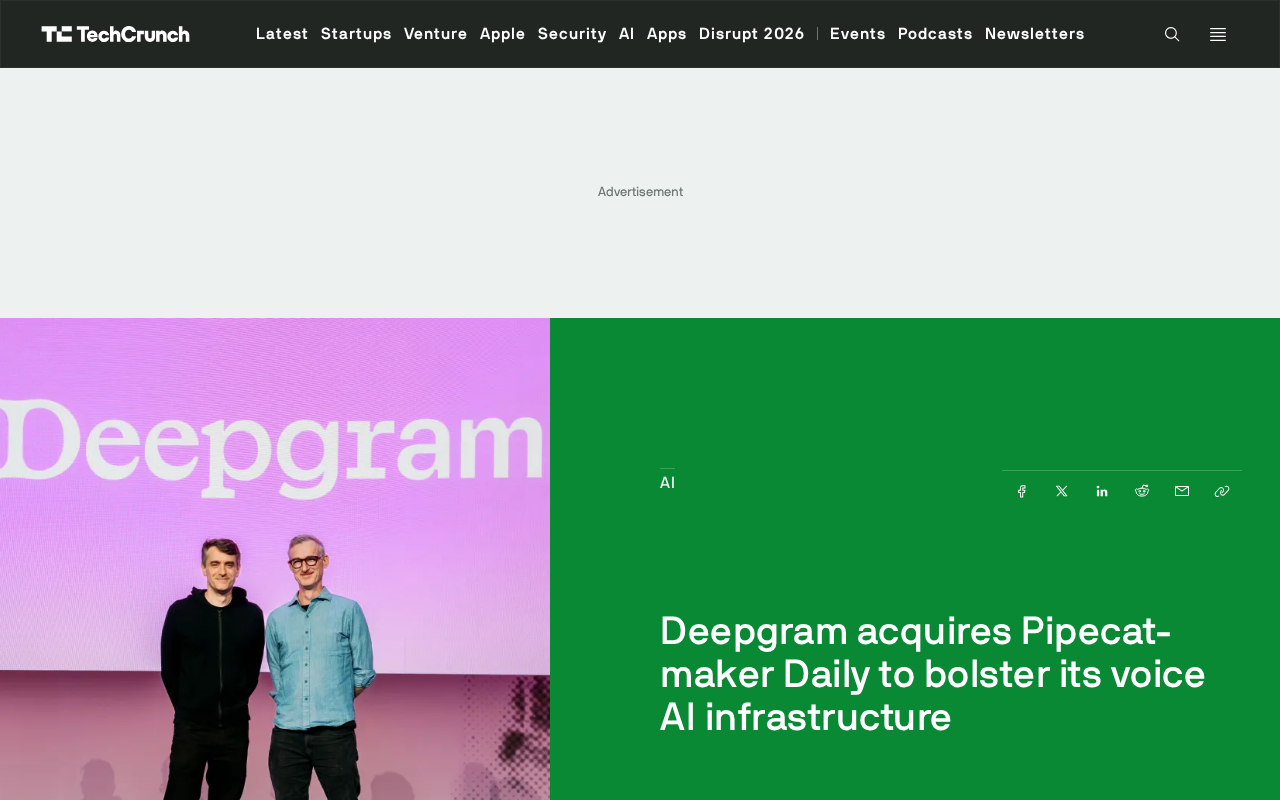Share article on Facebook
This screenshot has width=1280, height=800.
[x=1022, y=491]
